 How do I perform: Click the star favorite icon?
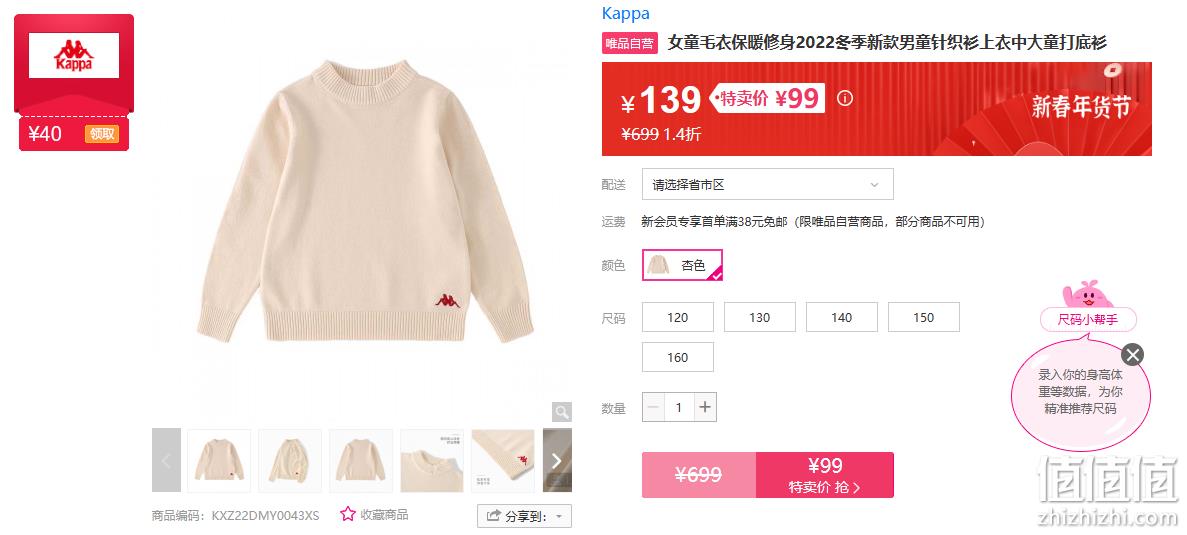tap(347, 515)
